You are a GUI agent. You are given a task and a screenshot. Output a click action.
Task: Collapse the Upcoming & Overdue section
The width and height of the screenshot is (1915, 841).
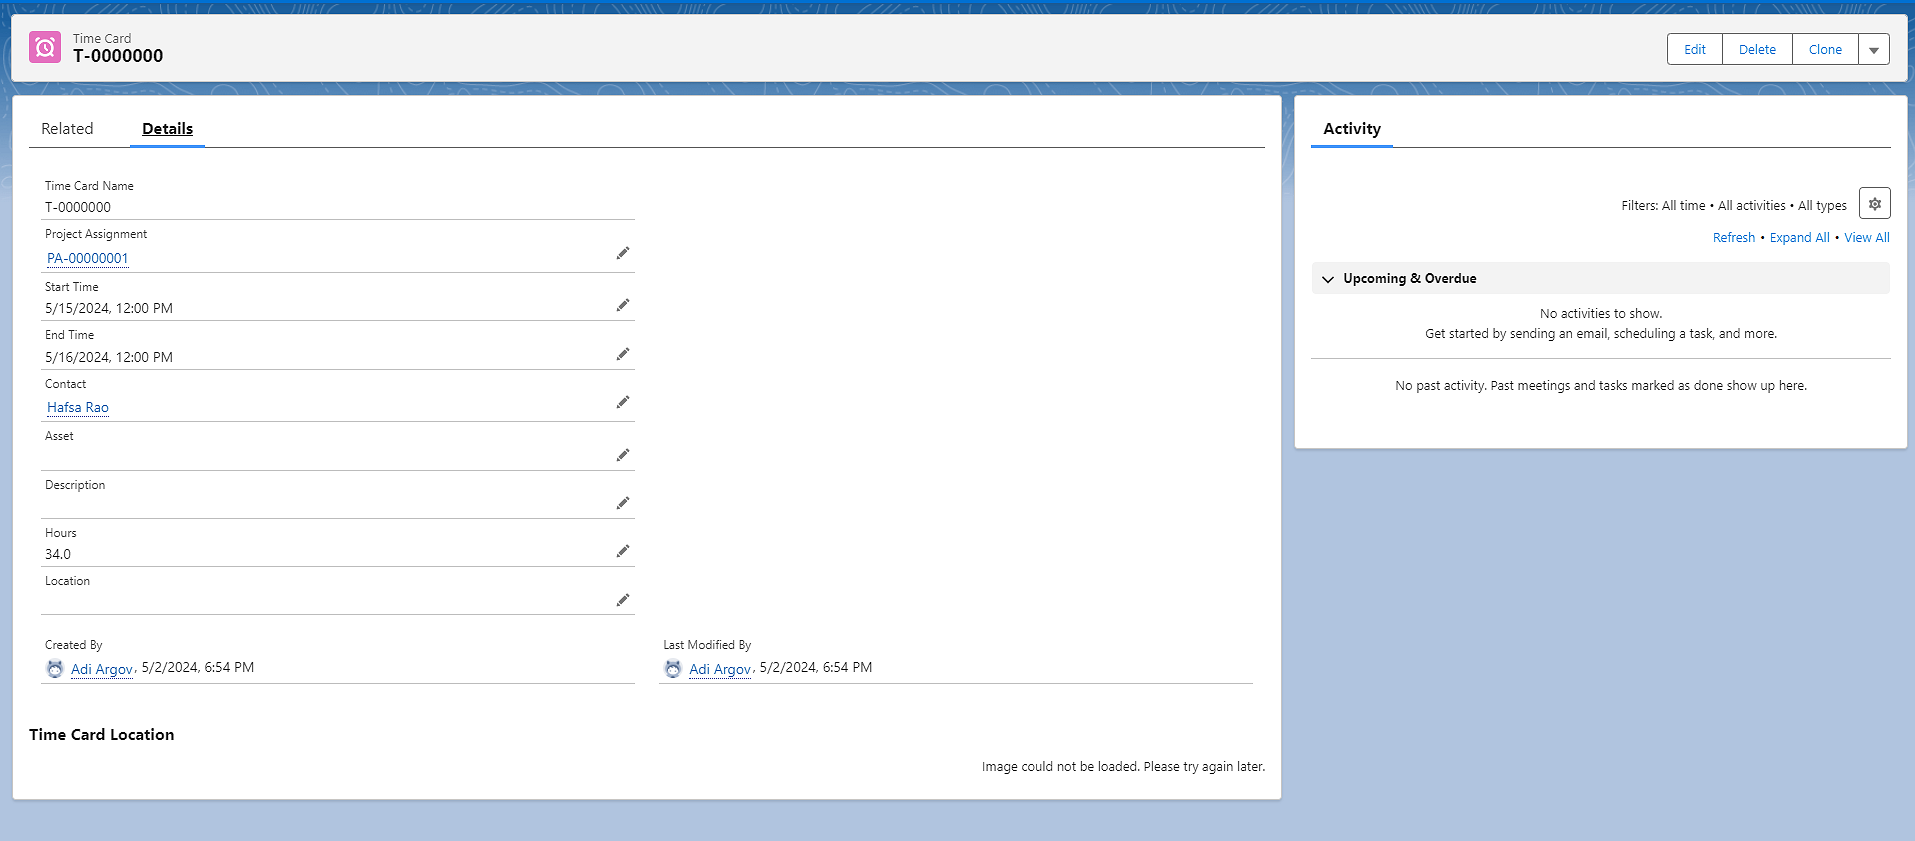pyautogui.click(x=1328, y=279)
